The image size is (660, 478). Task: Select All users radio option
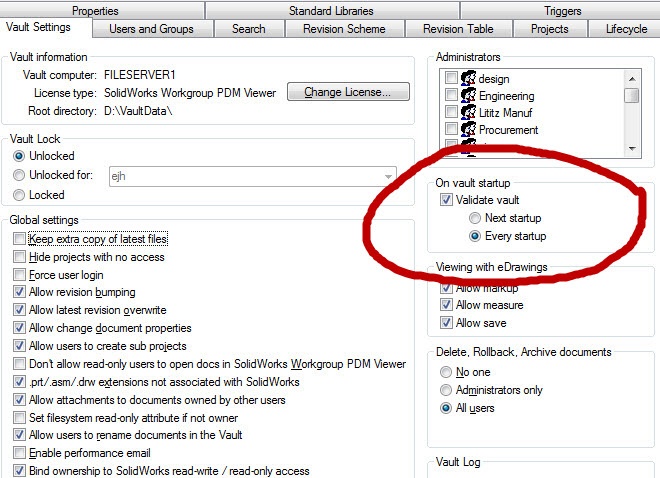tap(446, 408)
